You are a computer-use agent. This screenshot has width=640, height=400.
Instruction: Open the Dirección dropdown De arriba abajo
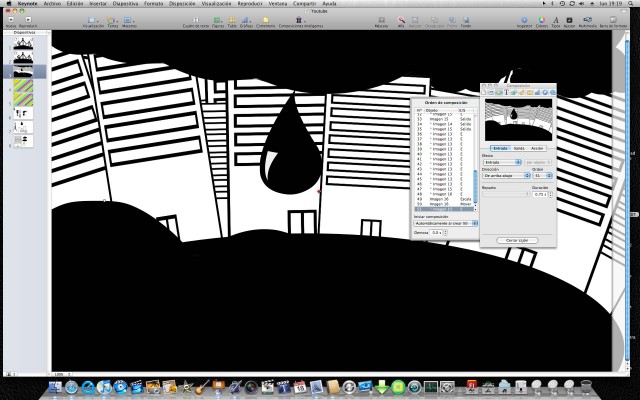click(x=507, y=176)
